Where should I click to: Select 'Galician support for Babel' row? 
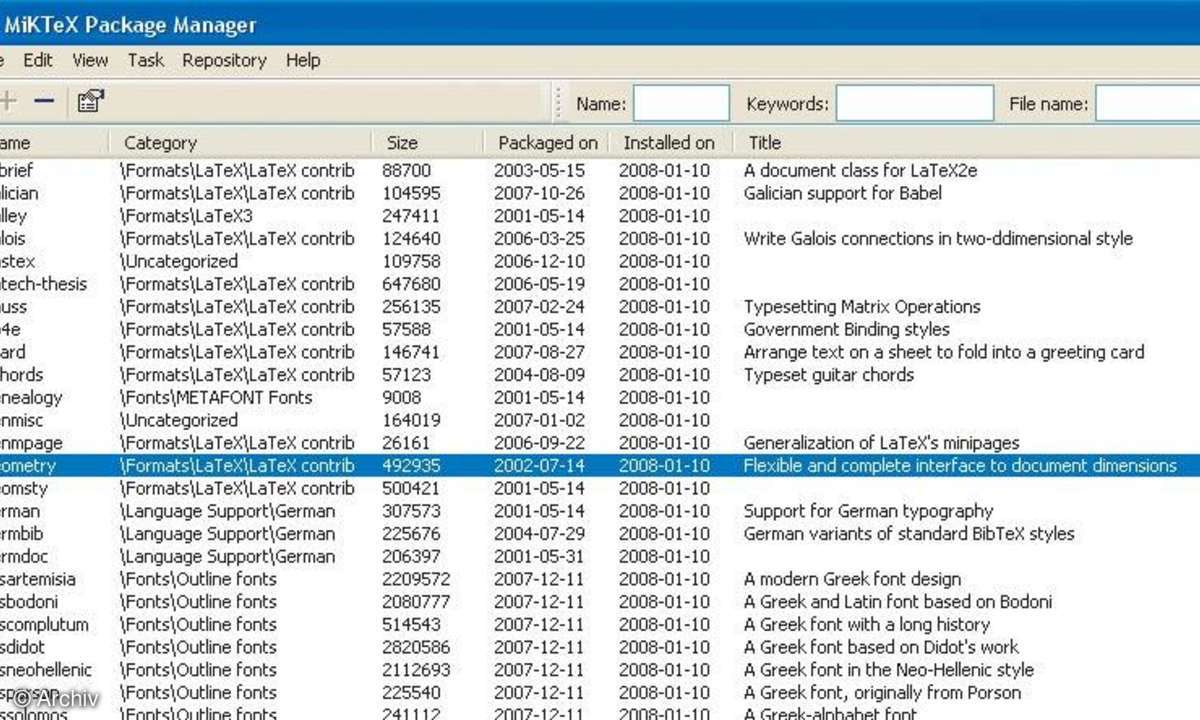click(600, 194)
